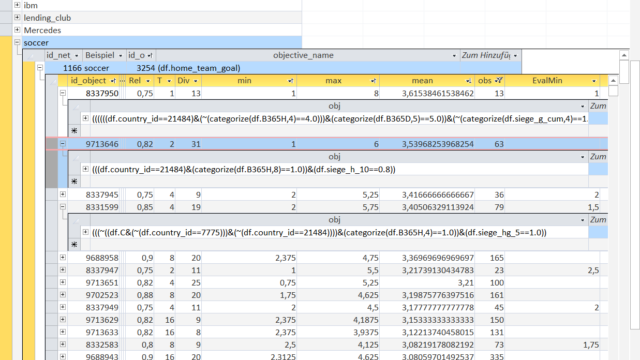This screenshot has width=640, height=360.
Task: Collapse record 8331599 subdatasheet
Action: (63, 207)
